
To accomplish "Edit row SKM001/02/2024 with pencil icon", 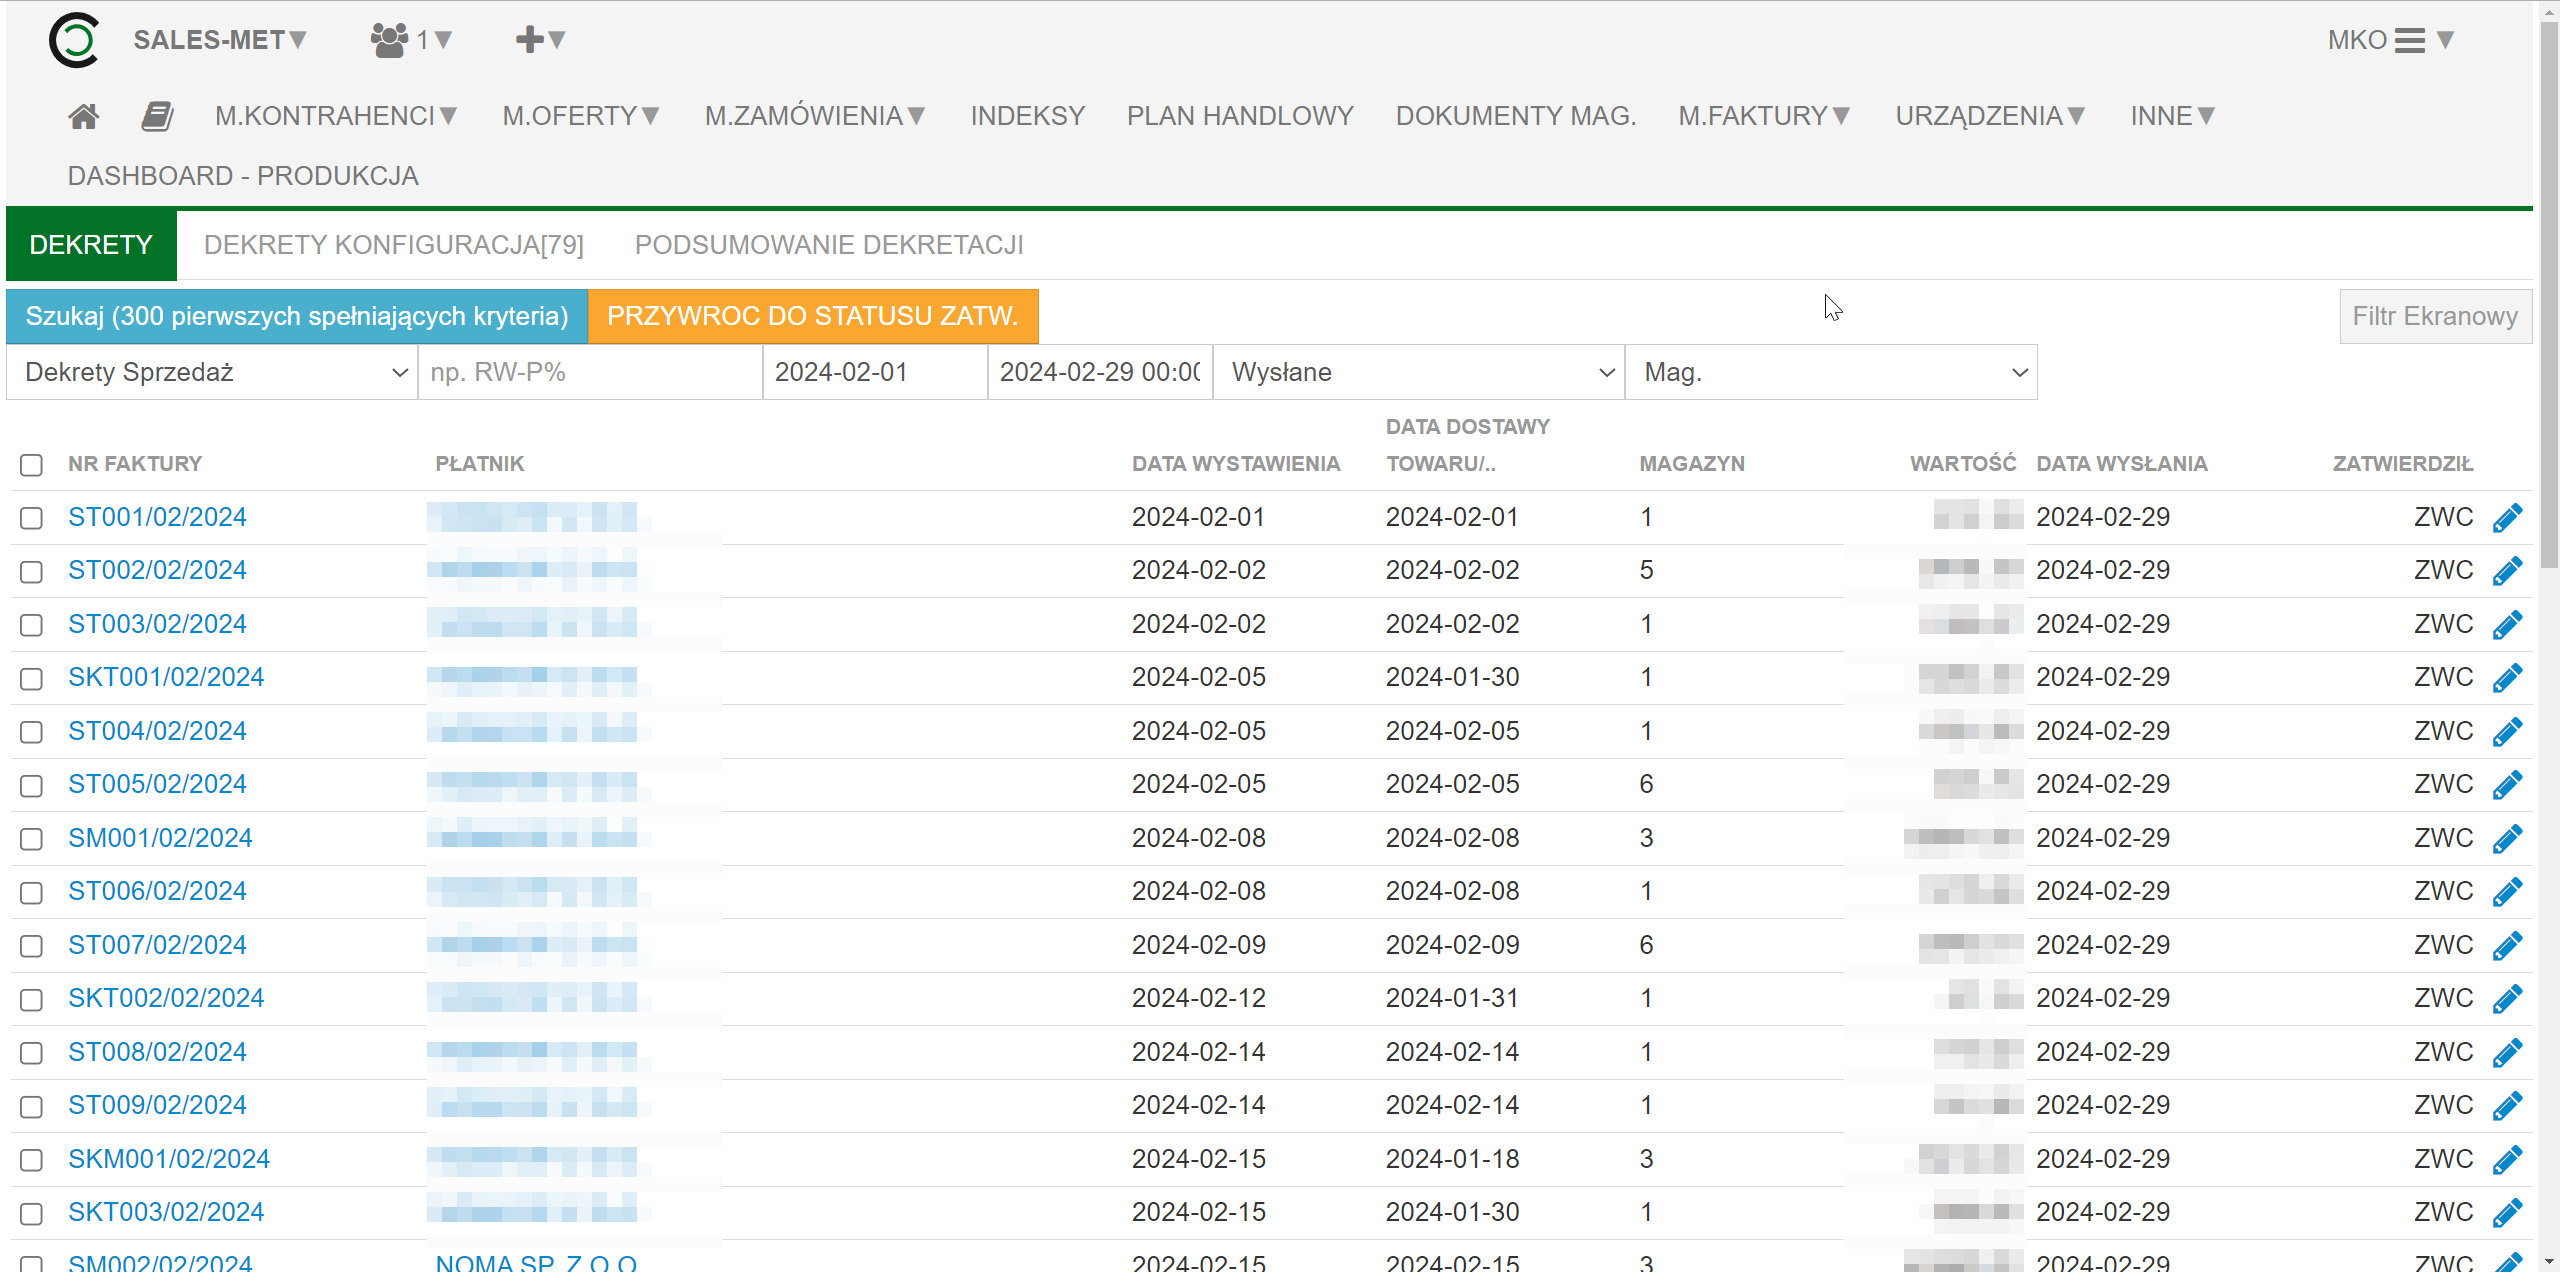I will [x=2507, y=1160].
